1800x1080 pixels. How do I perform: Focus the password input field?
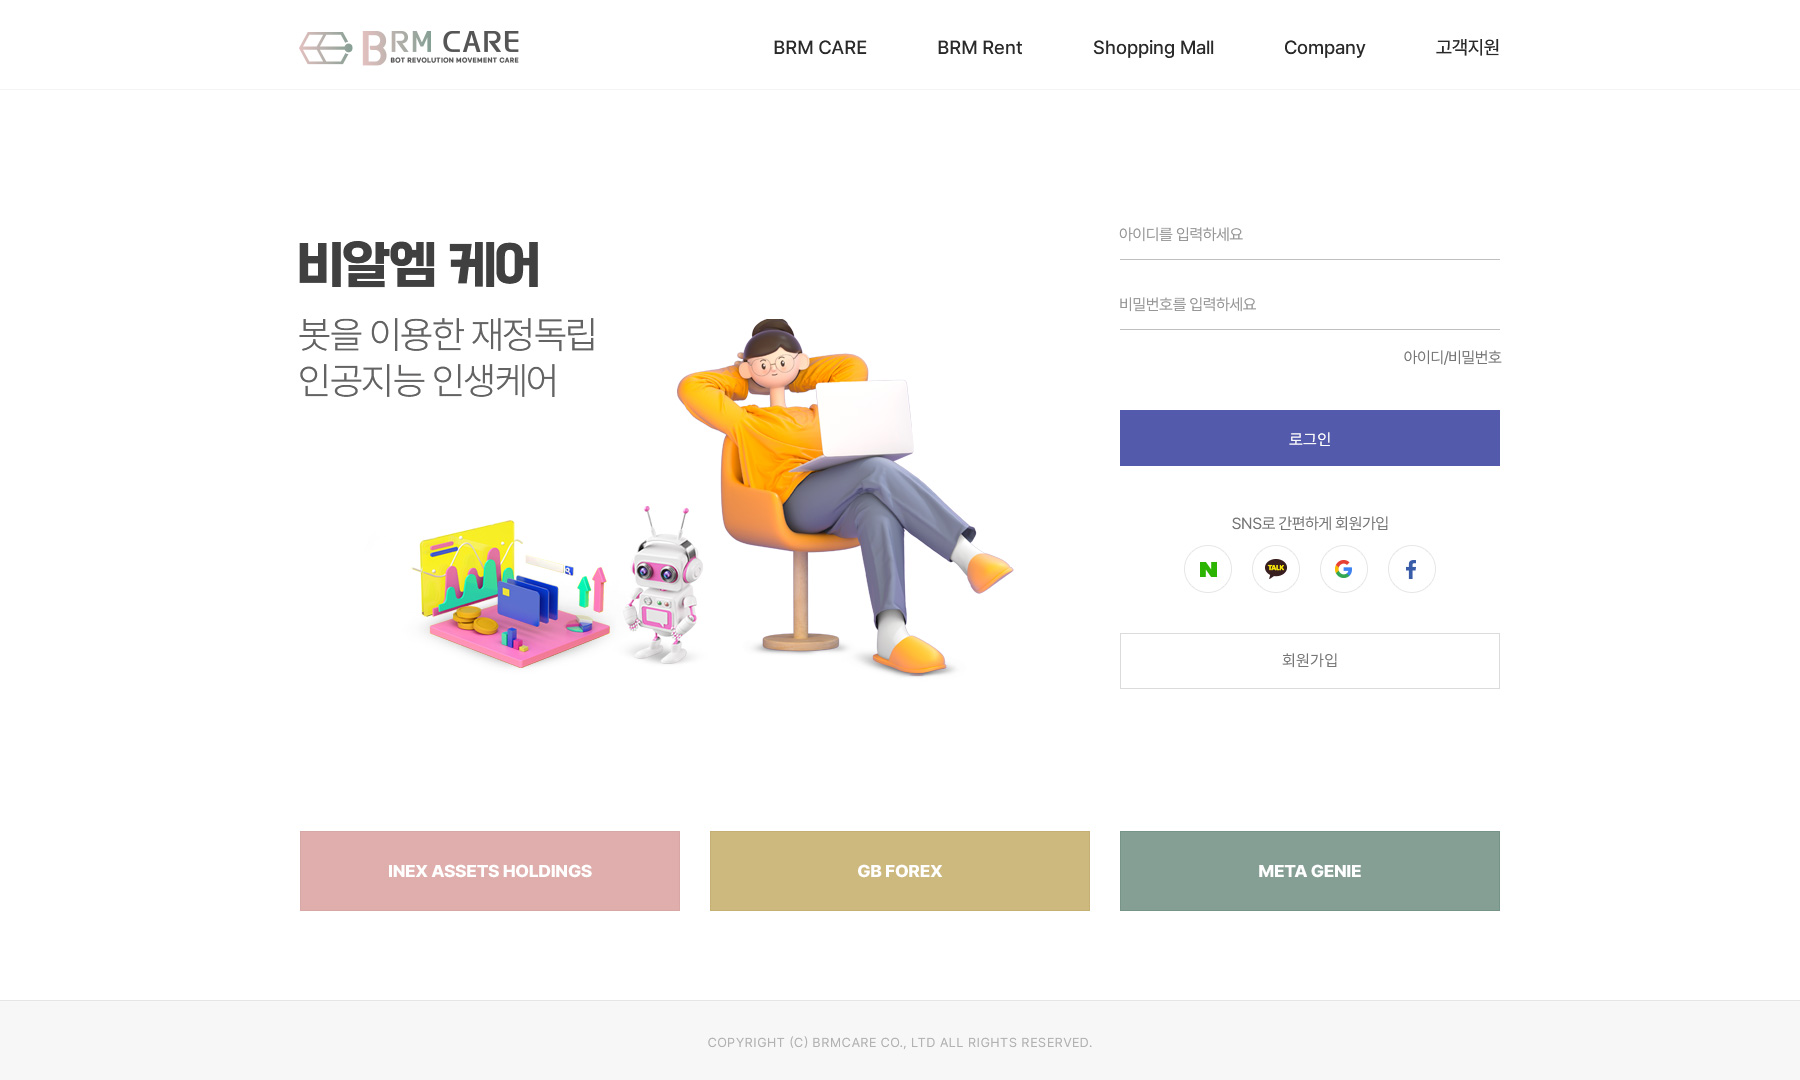[x=1310, y=305]
